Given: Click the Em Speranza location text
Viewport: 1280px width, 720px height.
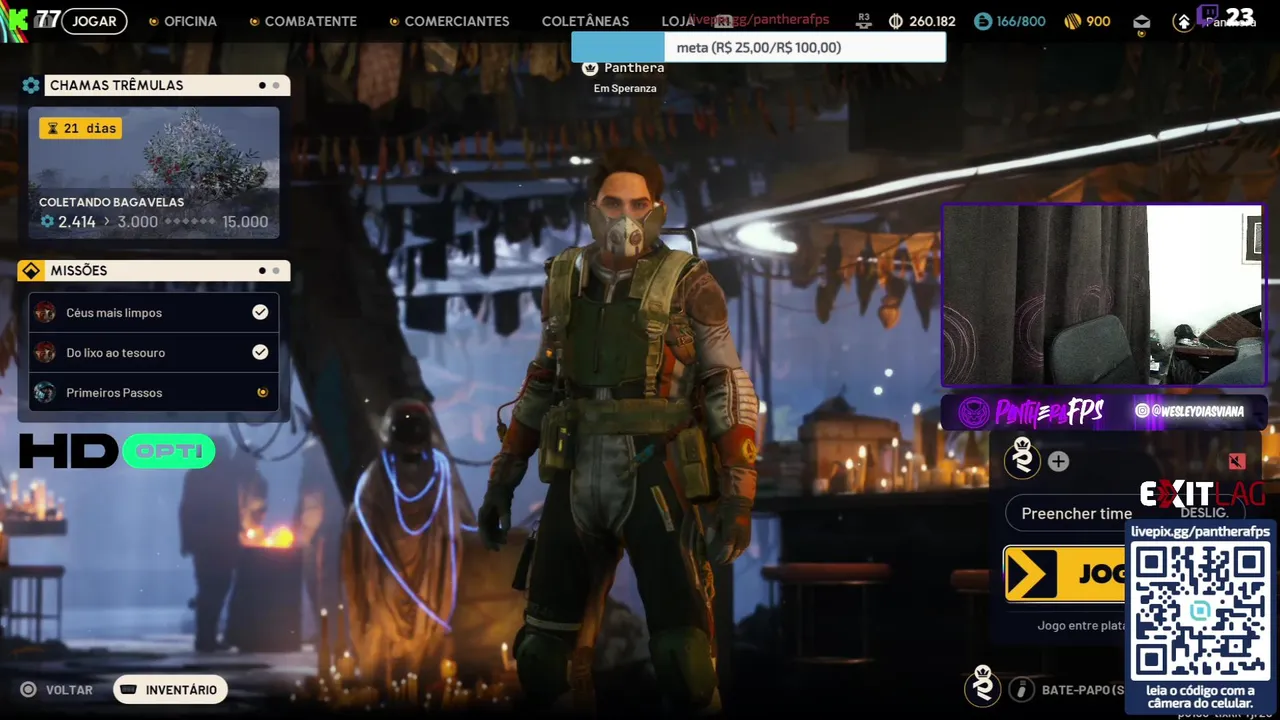Looking at the screenshot, I should pos(625,88).
